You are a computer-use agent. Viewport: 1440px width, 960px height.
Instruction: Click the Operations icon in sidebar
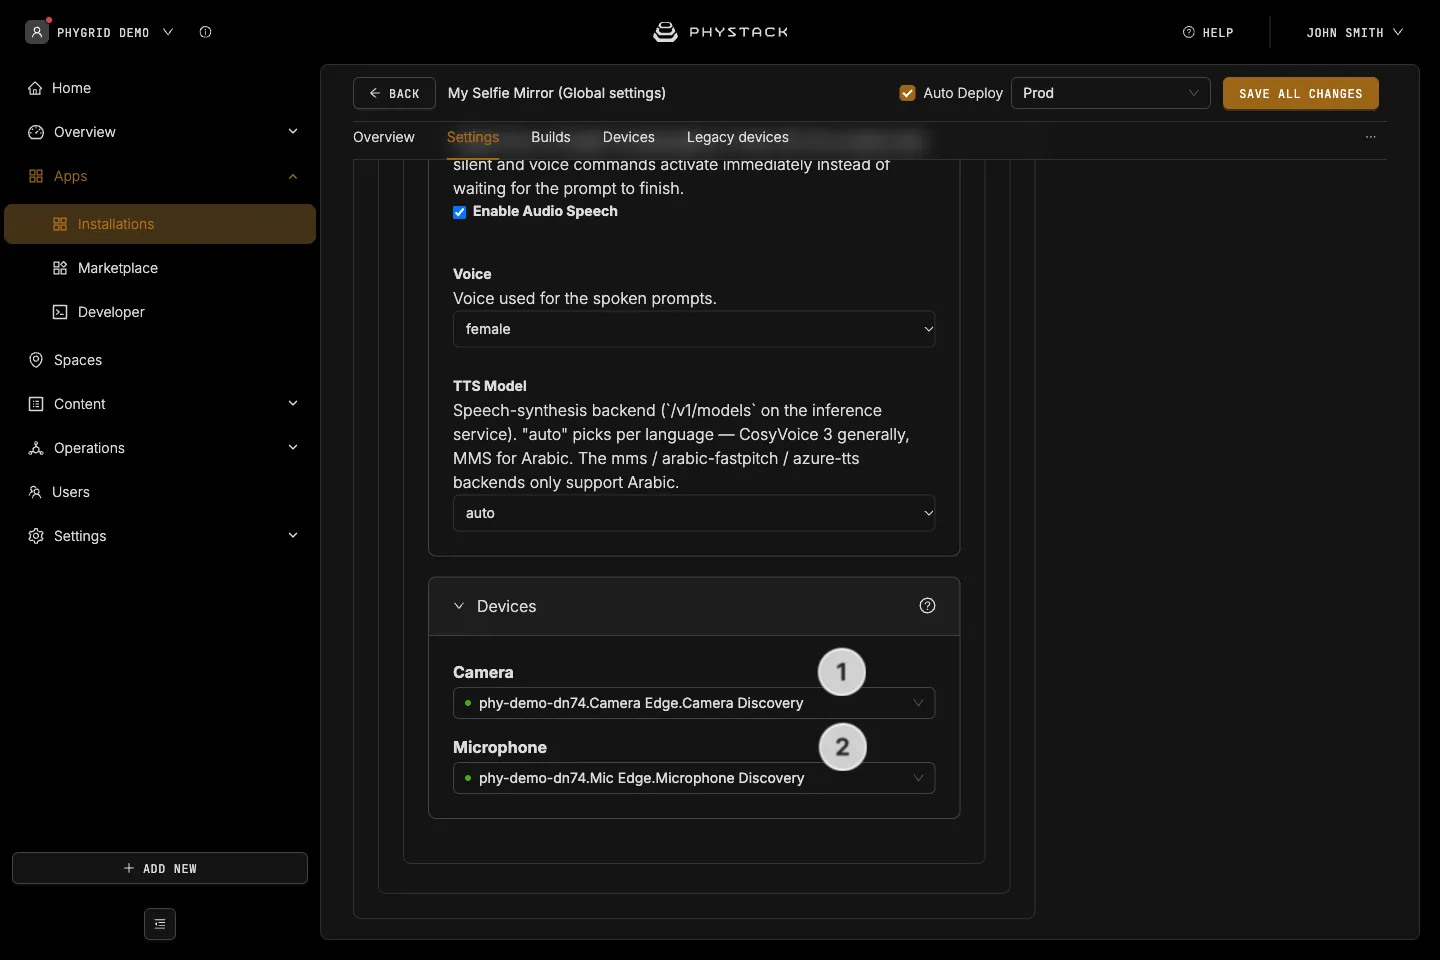click(x=36, y=448)
